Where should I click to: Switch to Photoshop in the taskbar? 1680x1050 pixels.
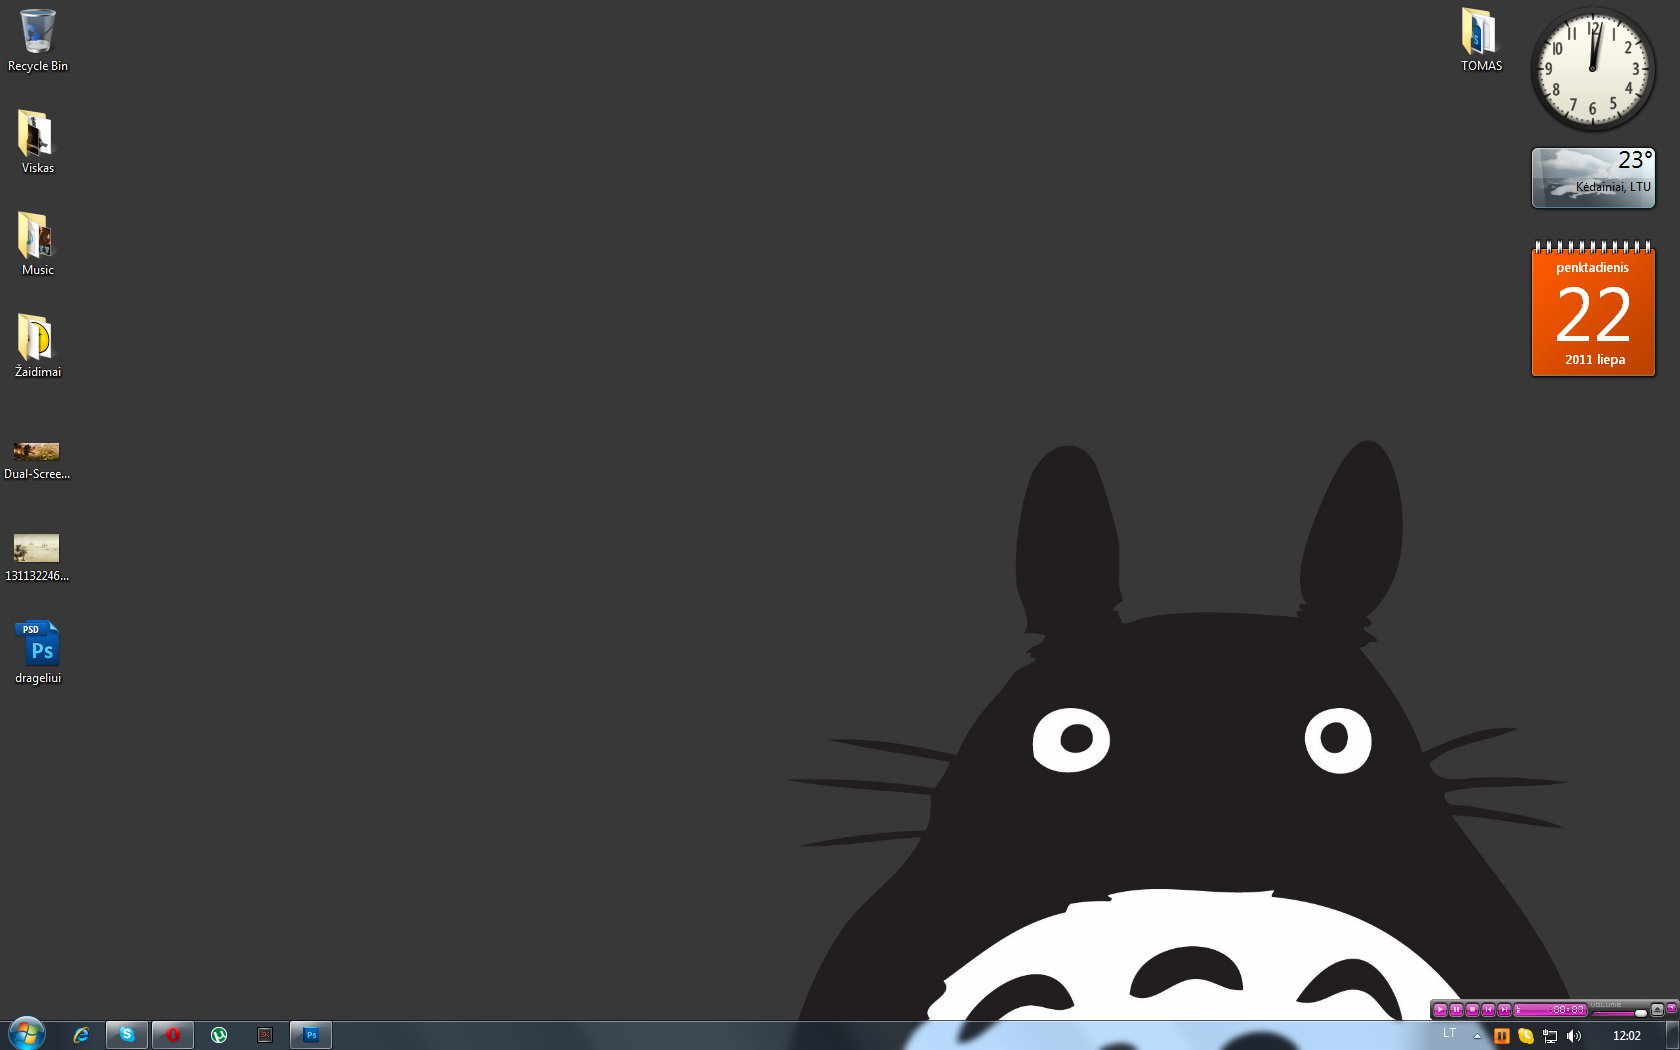coord(311,1035)
